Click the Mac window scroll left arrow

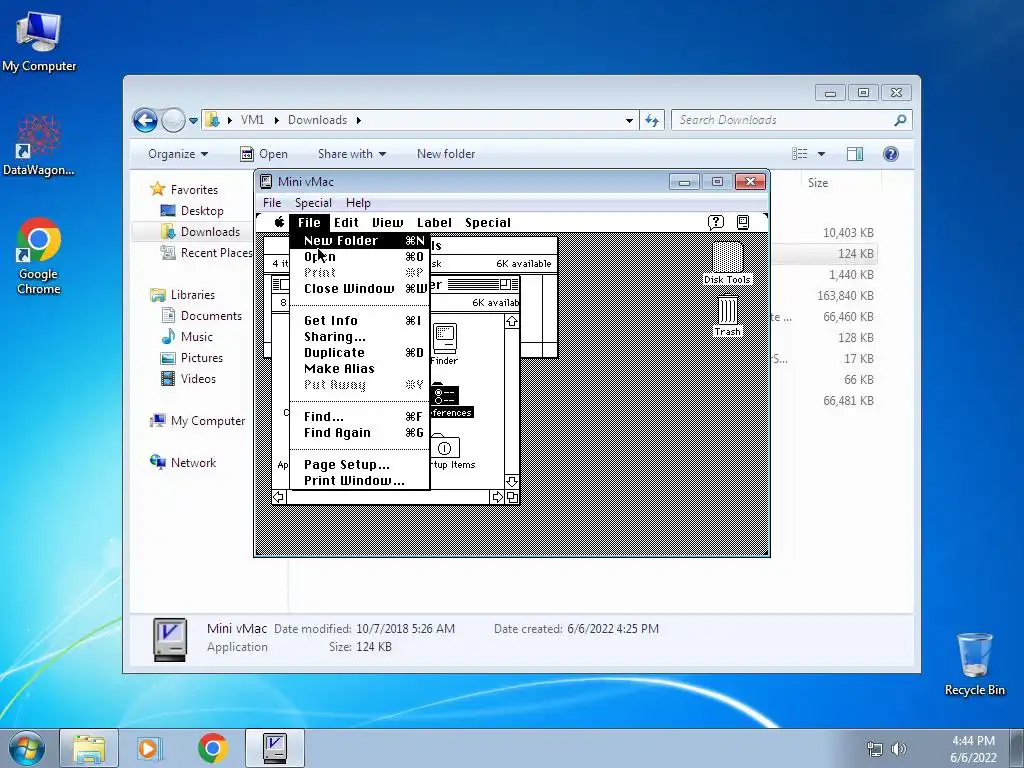click(279, 497)
